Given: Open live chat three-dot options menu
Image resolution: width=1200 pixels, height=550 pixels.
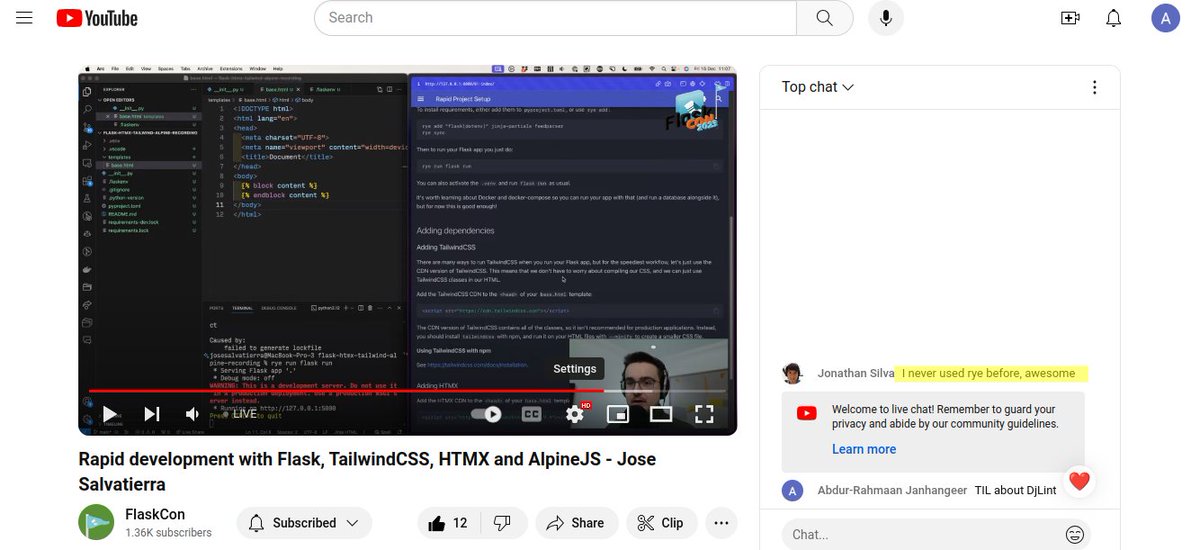Looking at the screenshot, I should pos(1095,87).
